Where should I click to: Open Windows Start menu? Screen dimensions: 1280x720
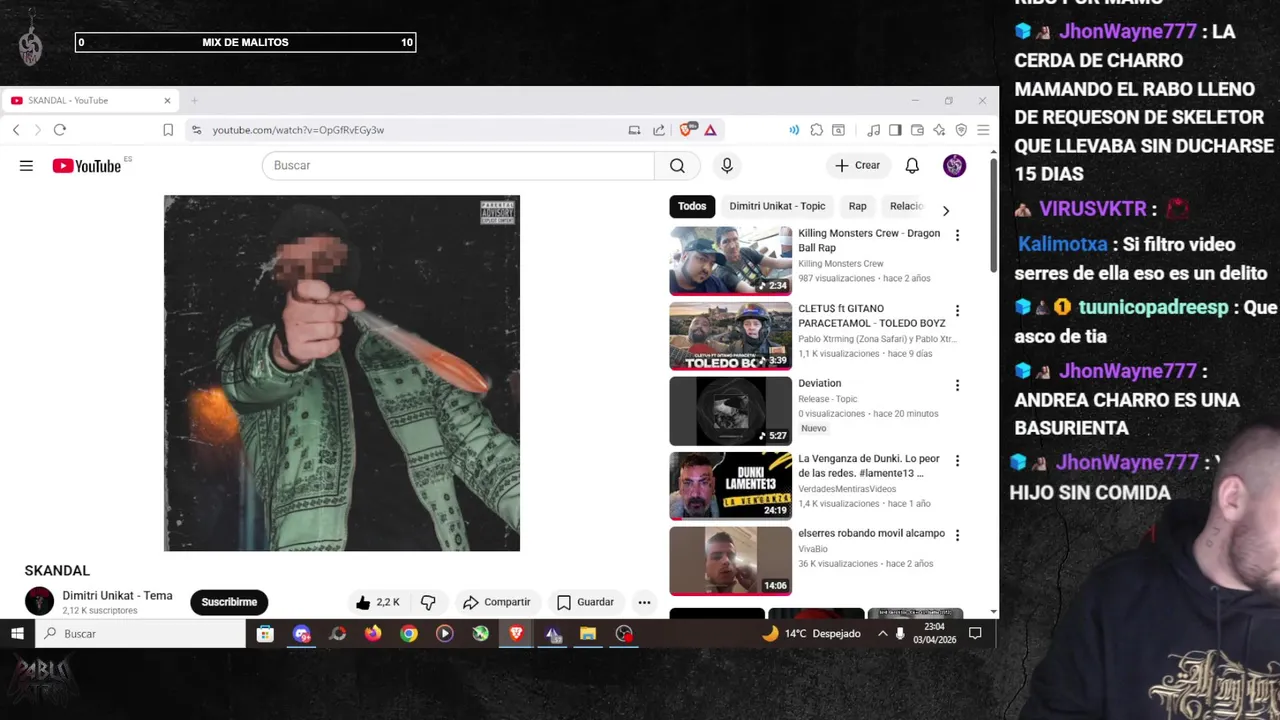17,633
